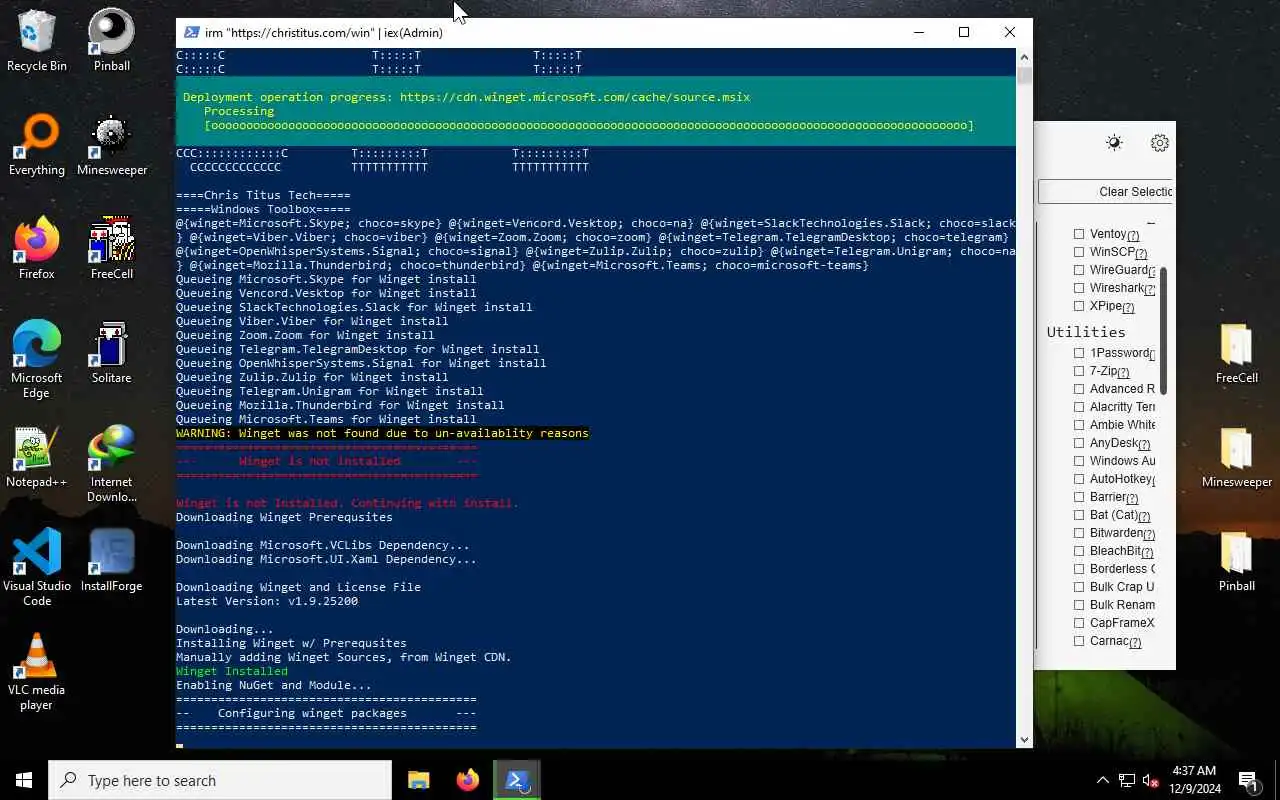Check the WireGuard checkbox

coord(1079,270)
